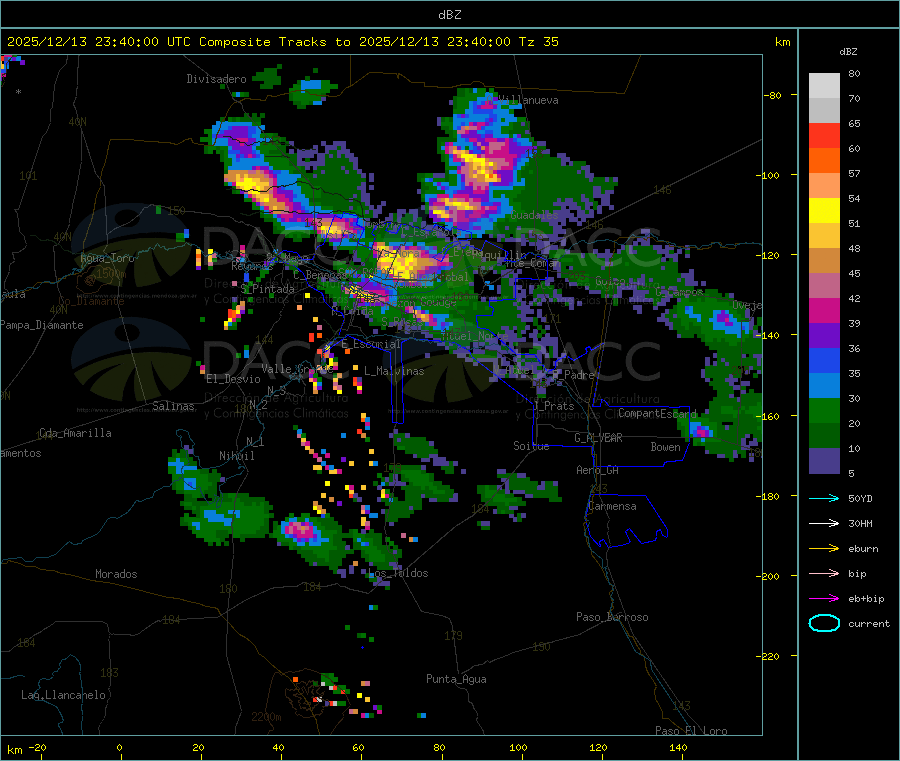Click the cyan 'current' ellipse legend symbol
The width and height of the screenshot is (900, 761).
tap(824, 623)
